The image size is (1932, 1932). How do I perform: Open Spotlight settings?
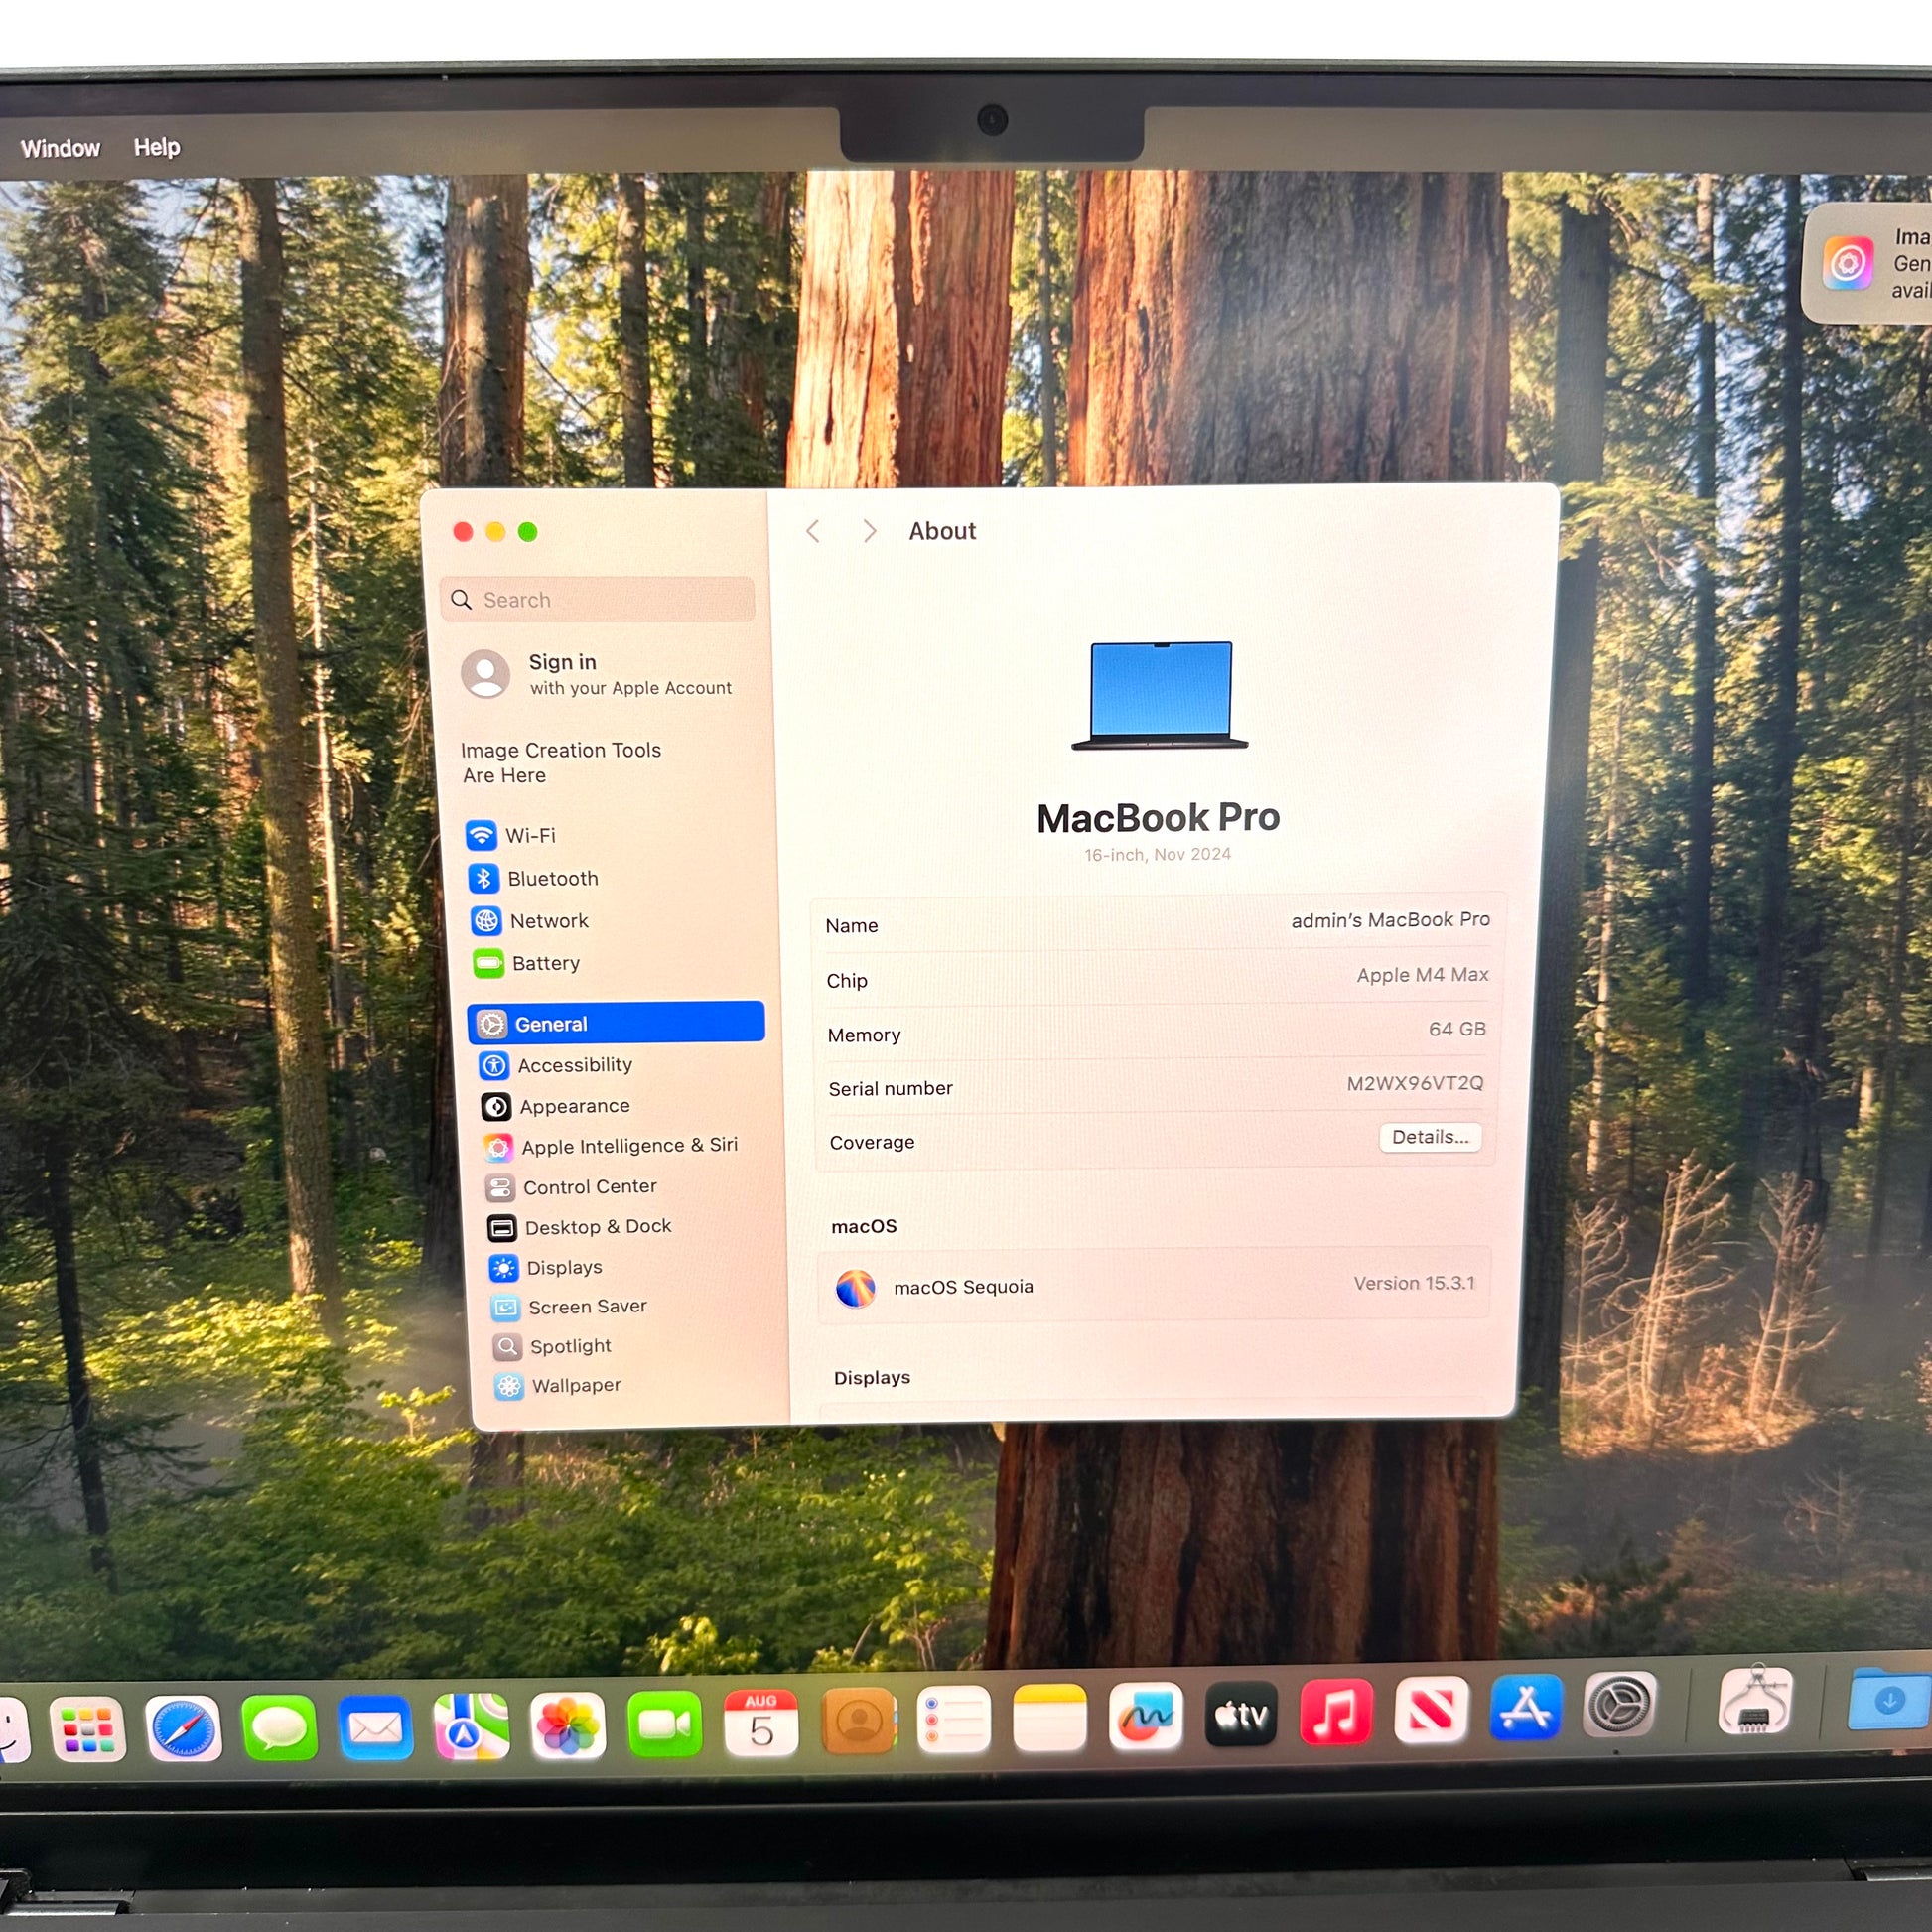[552, 1346]
